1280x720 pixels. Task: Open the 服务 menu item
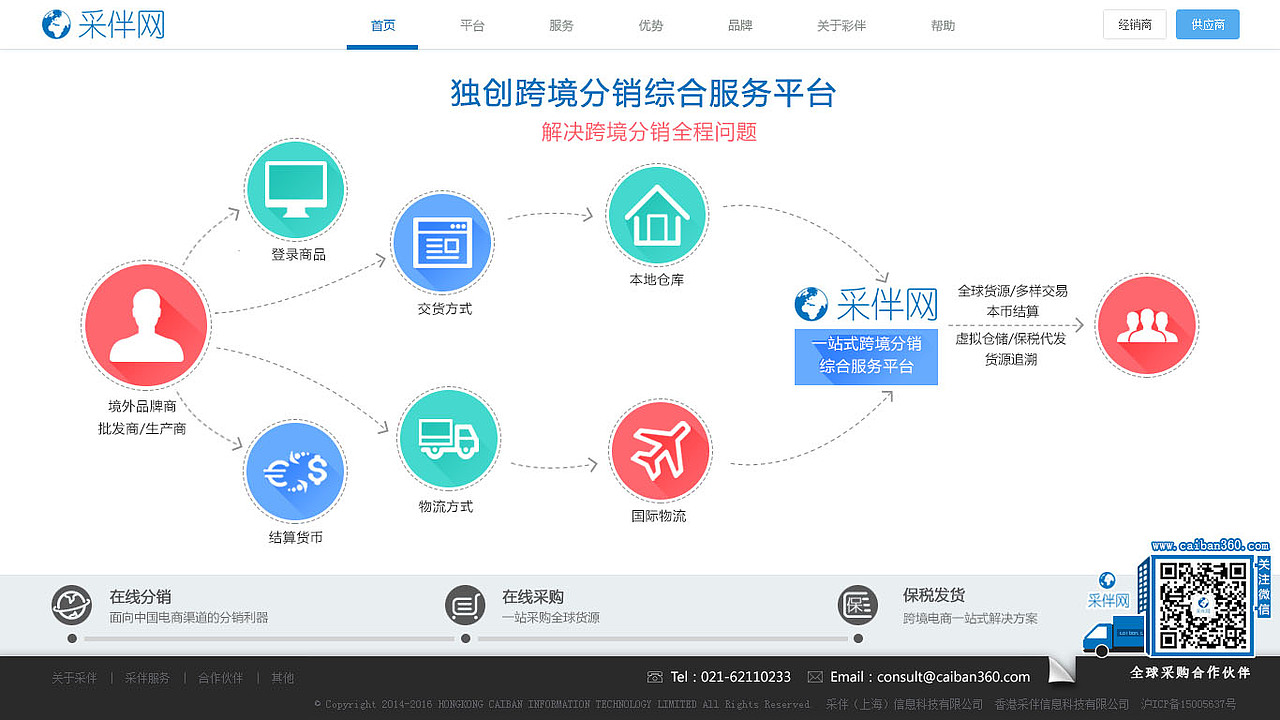pos(561,25)
